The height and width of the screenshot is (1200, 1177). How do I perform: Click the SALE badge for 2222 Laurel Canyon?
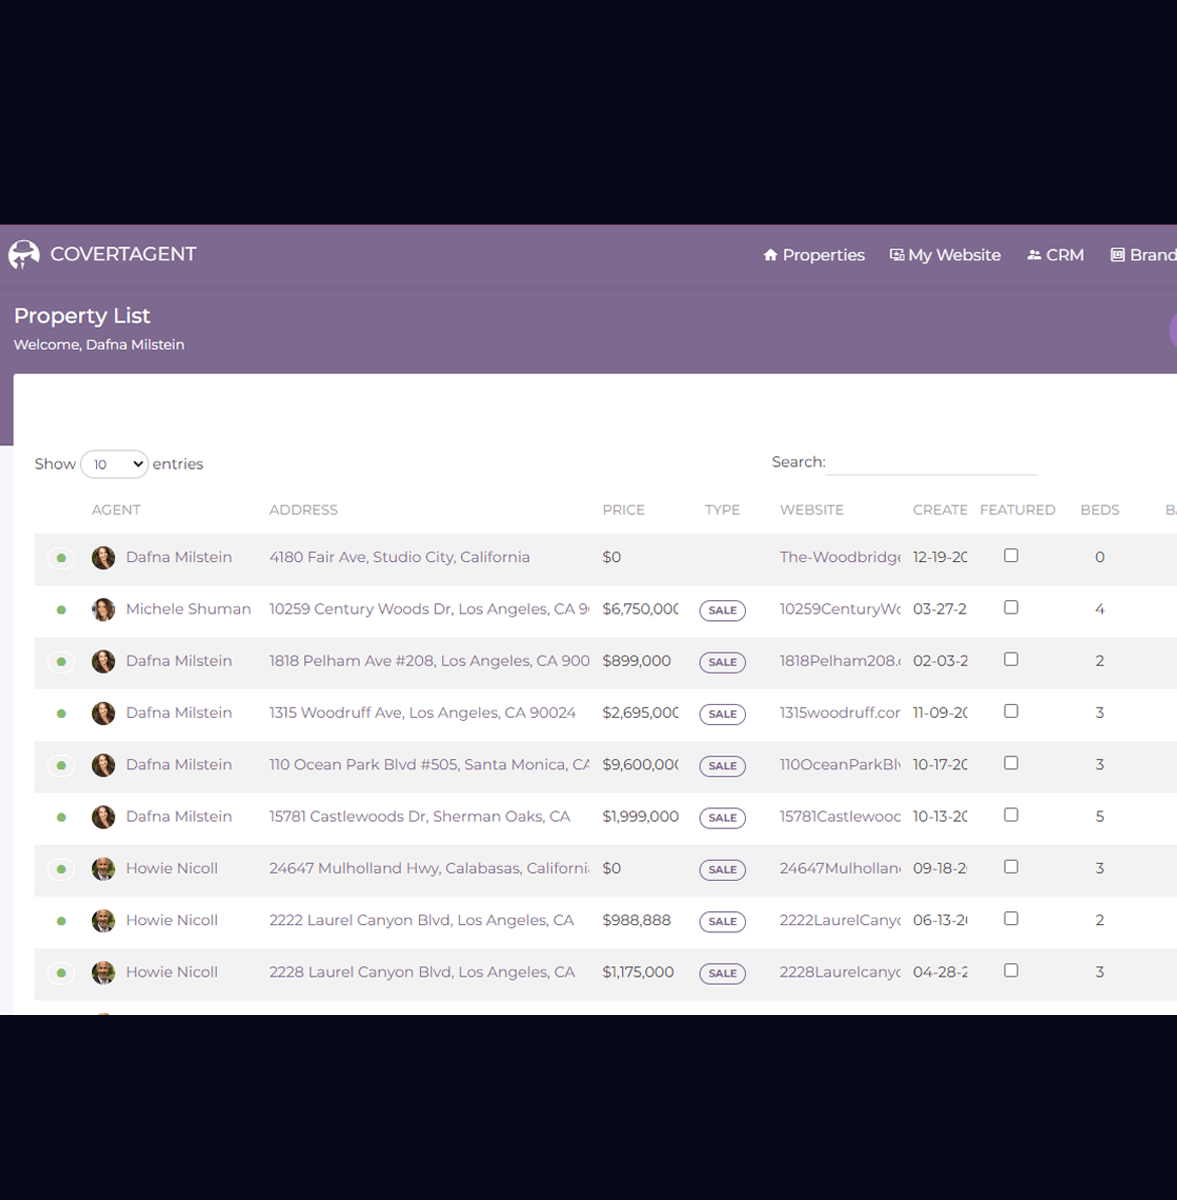[x=722, y=921]
